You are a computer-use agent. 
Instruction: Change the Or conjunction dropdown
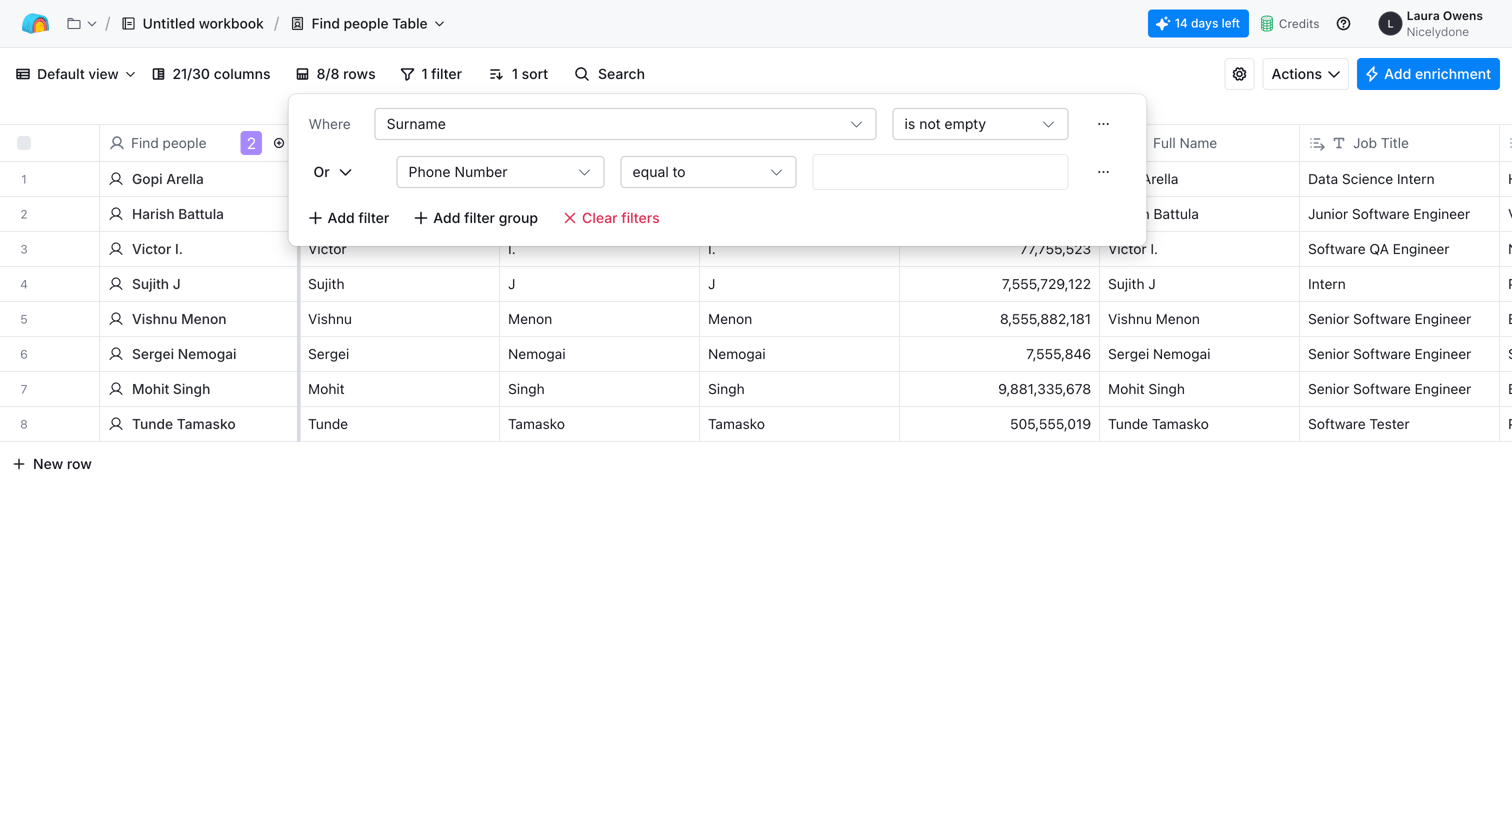[332, 172]
